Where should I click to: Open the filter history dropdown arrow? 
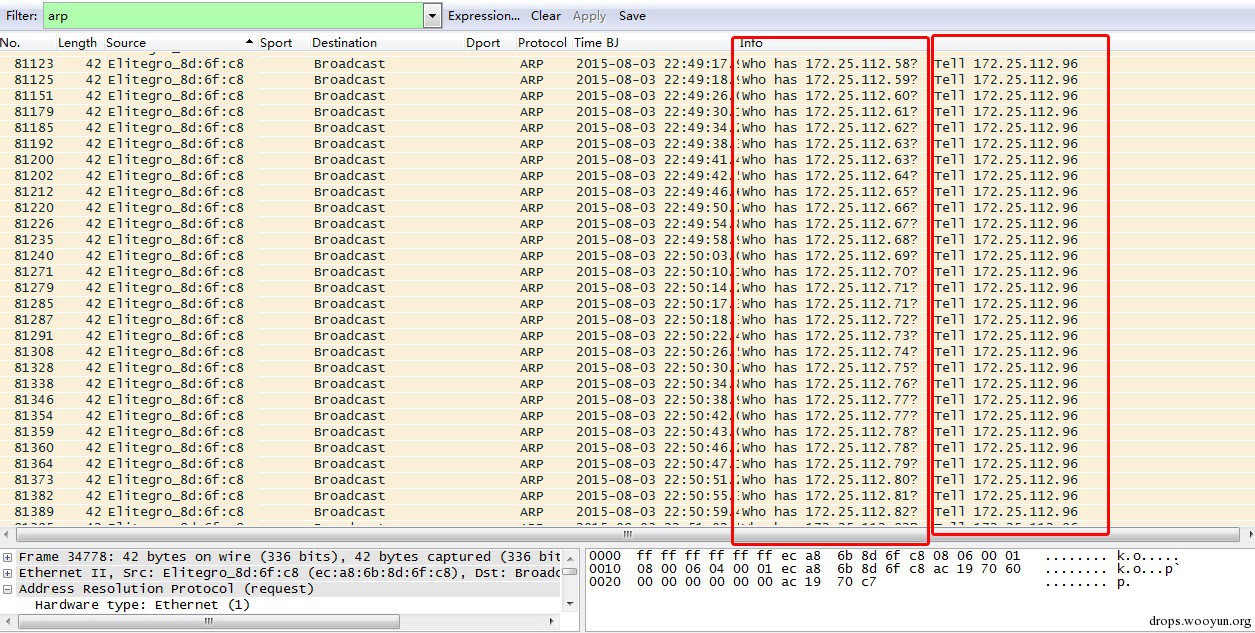coord(432,16)
